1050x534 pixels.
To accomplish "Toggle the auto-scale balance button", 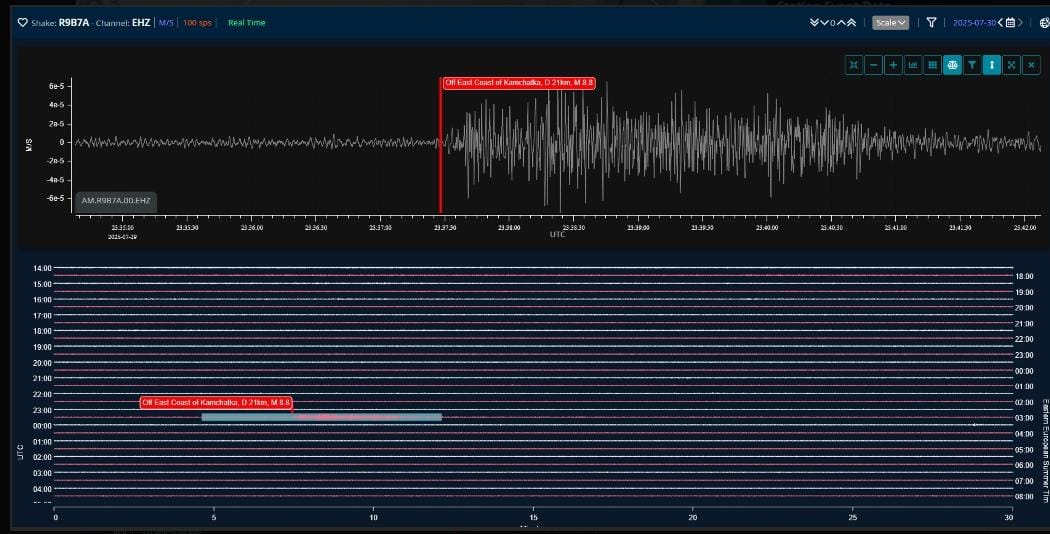I will (x=952, y=65).
